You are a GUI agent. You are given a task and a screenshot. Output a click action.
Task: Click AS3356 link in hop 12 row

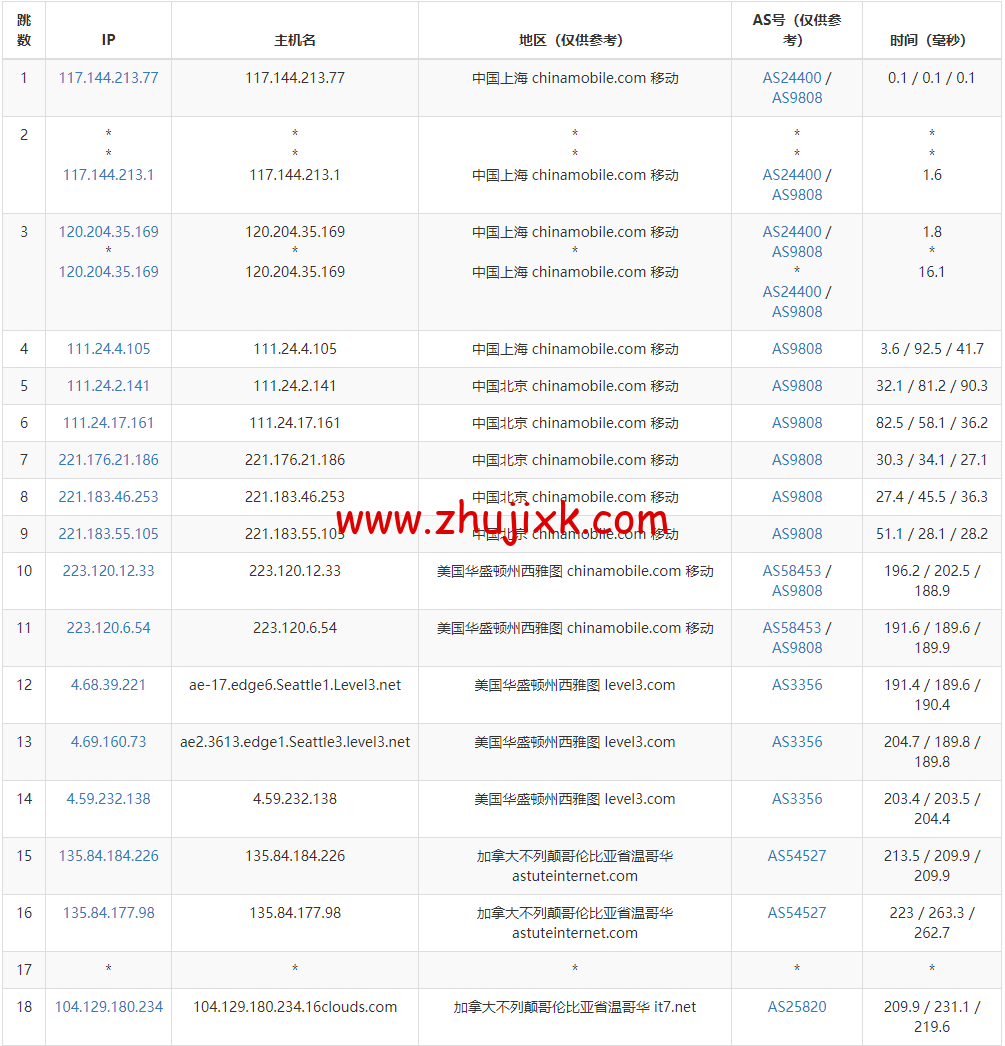[x=797, y=685]
